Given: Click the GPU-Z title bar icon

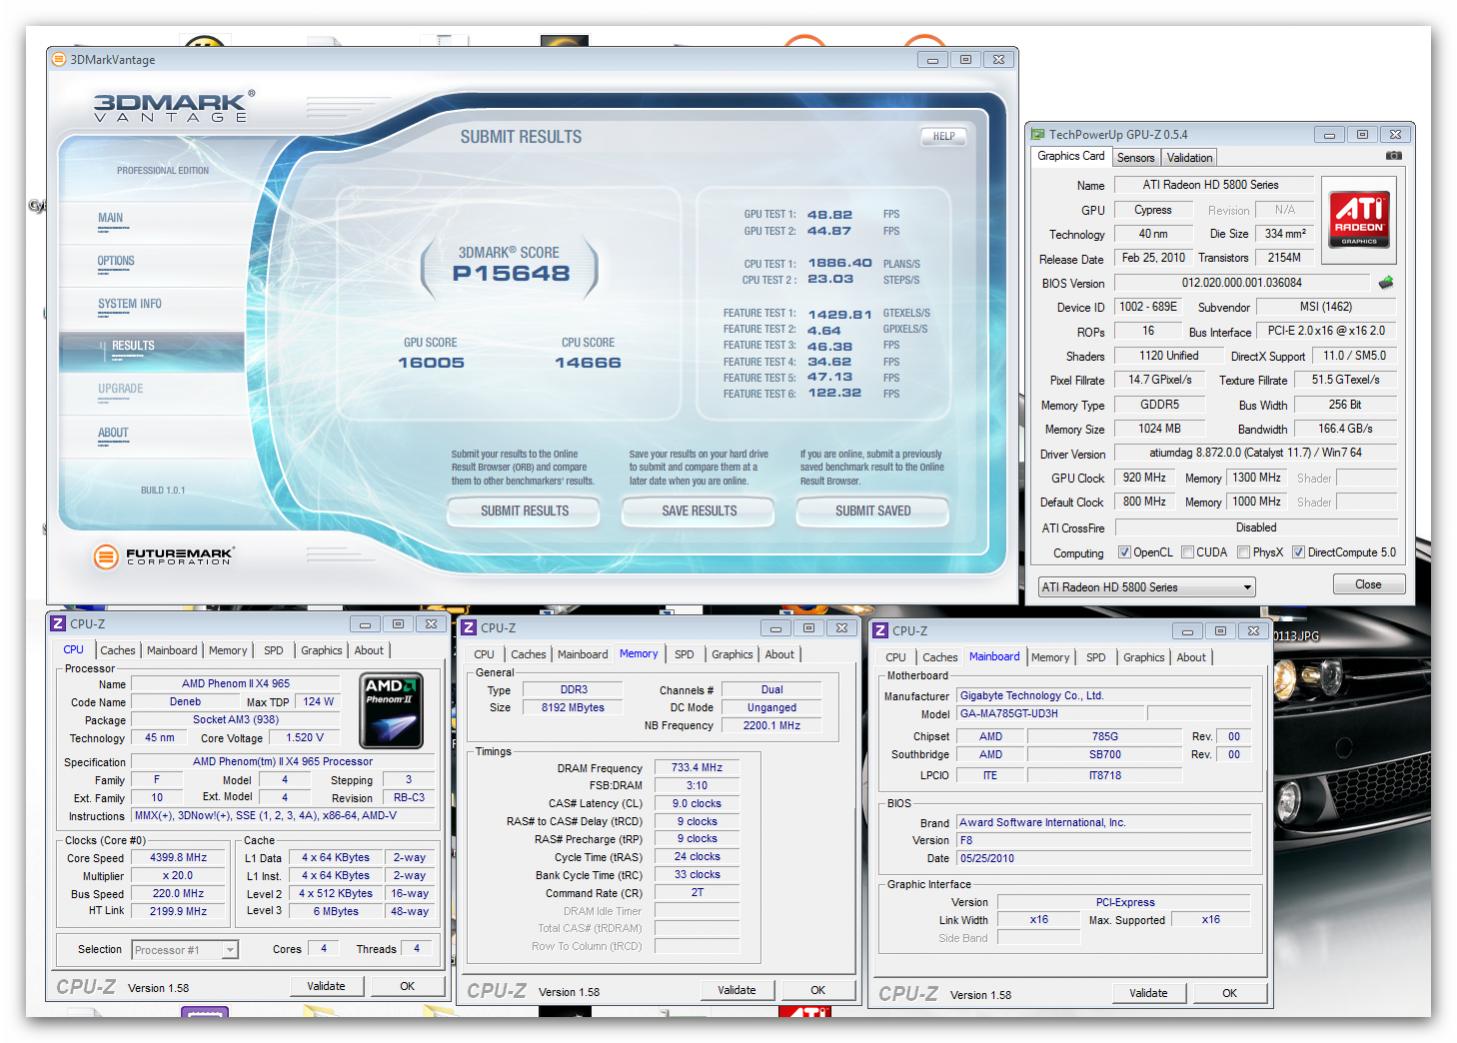Looking at the screenshot, I should (x=1038, y=134).
